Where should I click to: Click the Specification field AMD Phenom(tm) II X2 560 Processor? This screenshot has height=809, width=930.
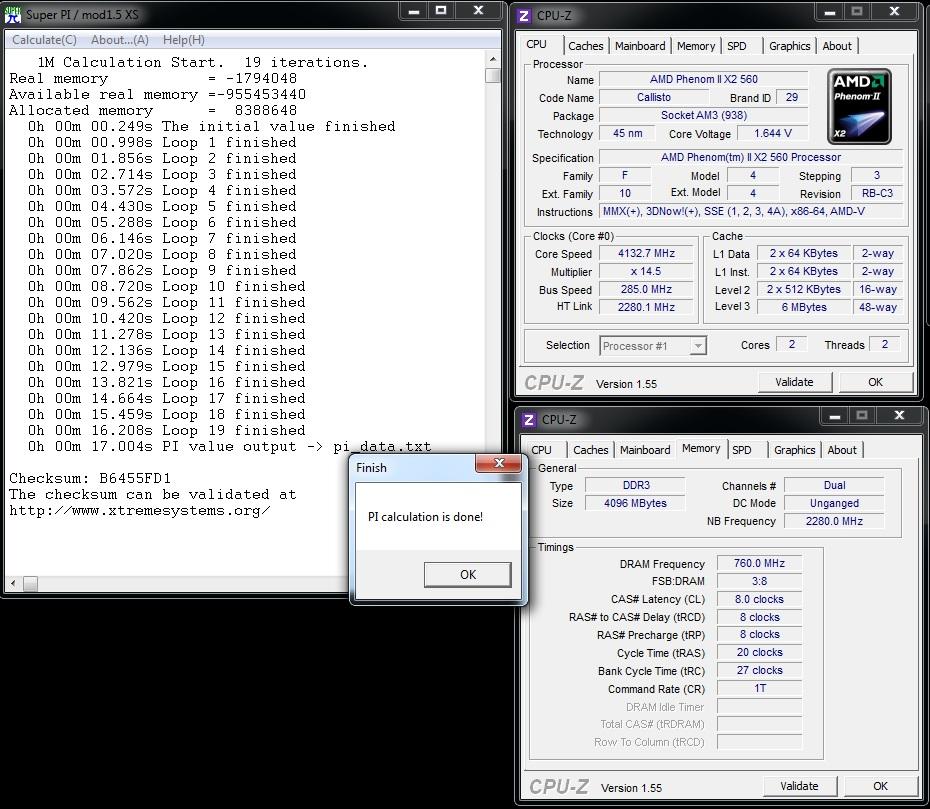click(x=751, y=157)
